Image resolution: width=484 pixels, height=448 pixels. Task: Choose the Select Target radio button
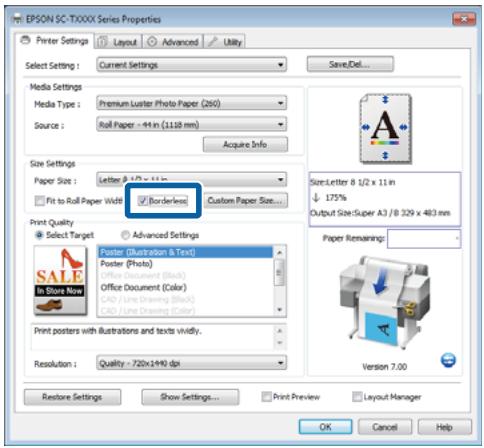39,235
